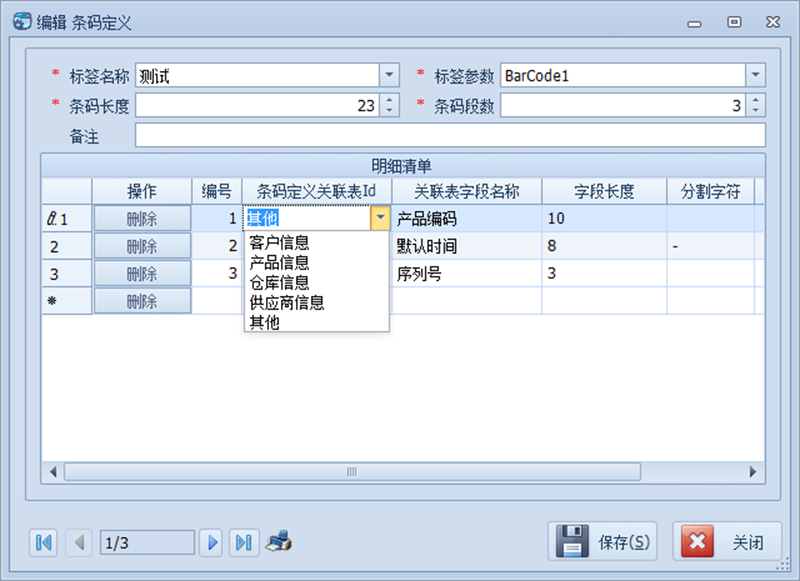Click 序列号 cell
Viewport: 800px width, 581px height.
coord(466,273)
